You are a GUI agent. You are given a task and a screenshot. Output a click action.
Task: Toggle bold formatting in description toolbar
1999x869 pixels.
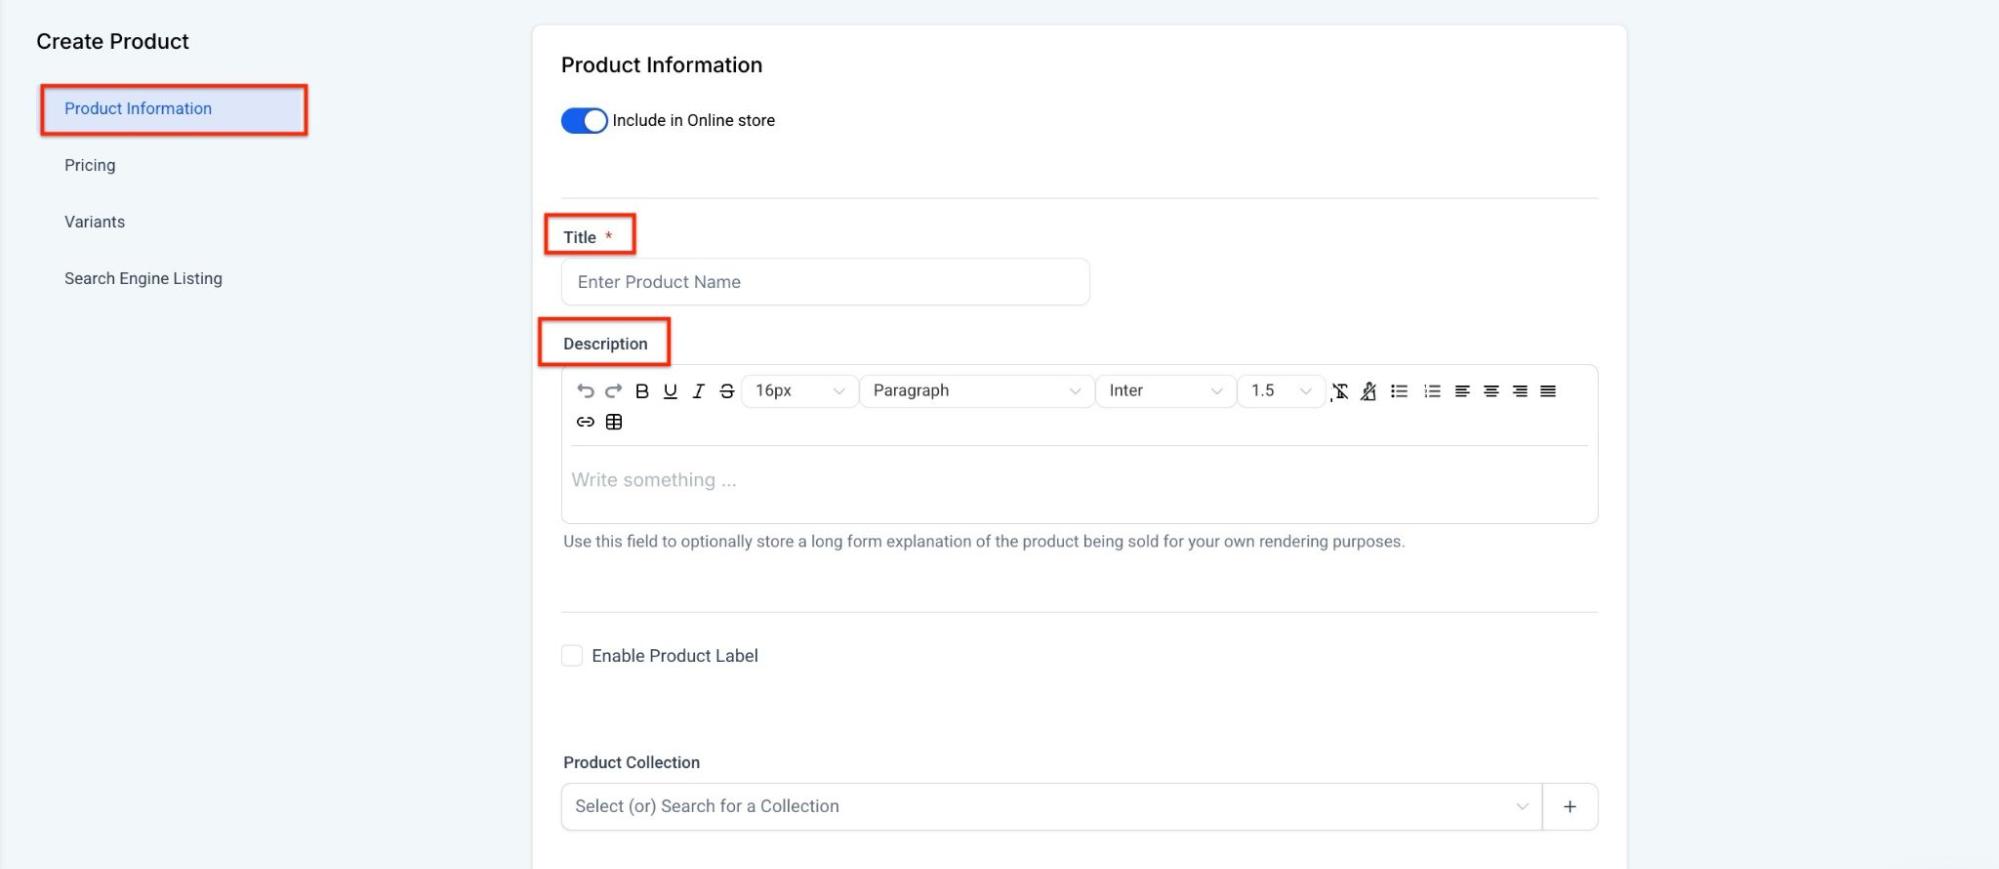pos(642,391)
